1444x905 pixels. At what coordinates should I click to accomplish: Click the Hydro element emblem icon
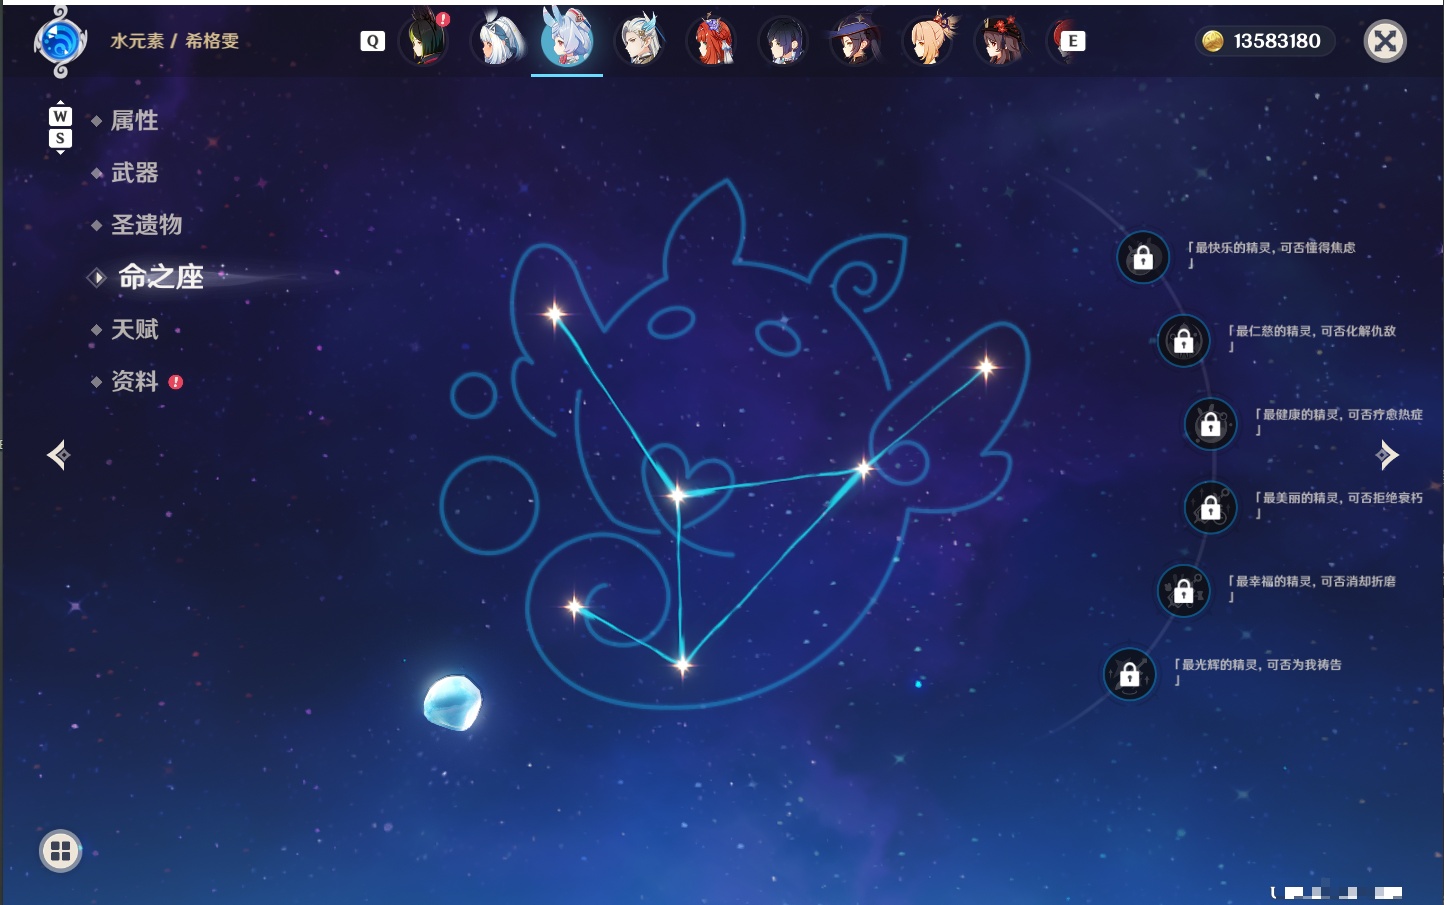60,42
